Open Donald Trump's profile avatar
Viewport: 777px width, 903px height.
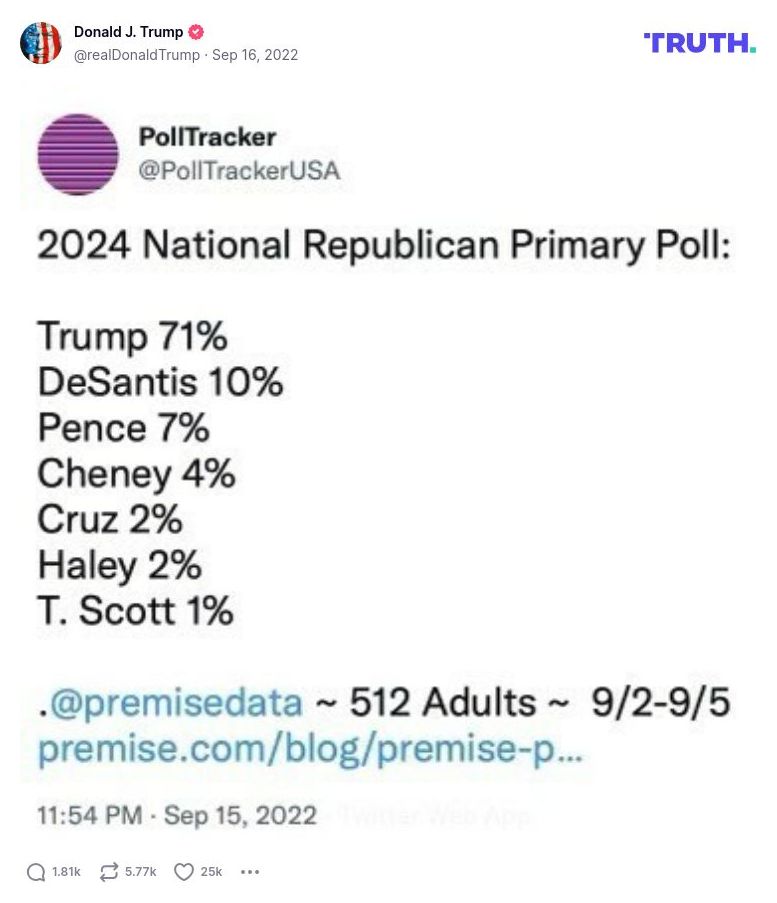tap(42, 44)
